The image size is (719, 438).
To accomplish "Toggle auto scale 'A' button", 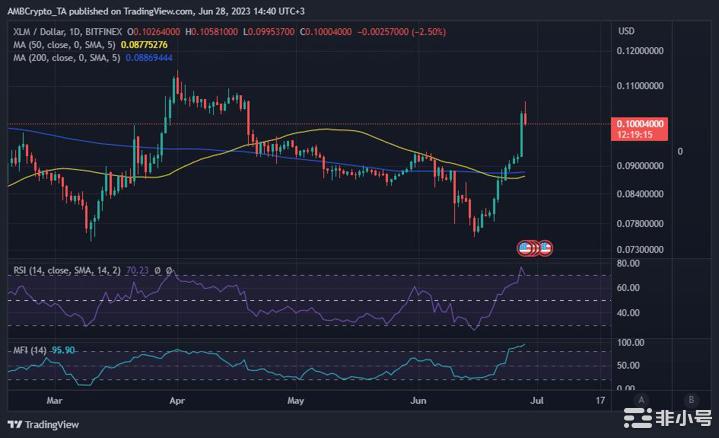I will click(661, 399).
